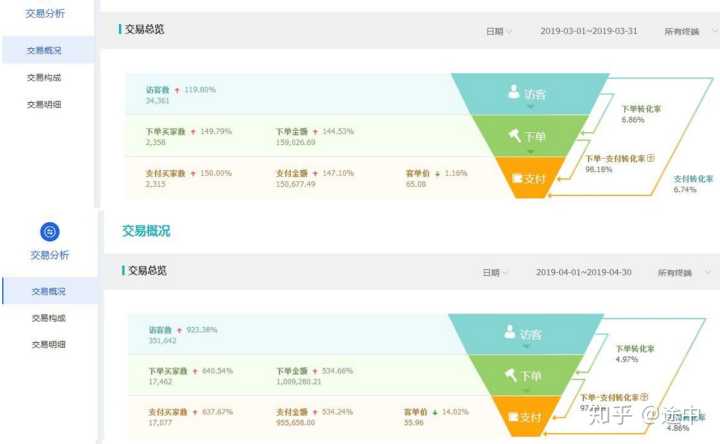Open the 日期 dropdown in the April panel
Screen dimensions: 720x444
point(495,272)
